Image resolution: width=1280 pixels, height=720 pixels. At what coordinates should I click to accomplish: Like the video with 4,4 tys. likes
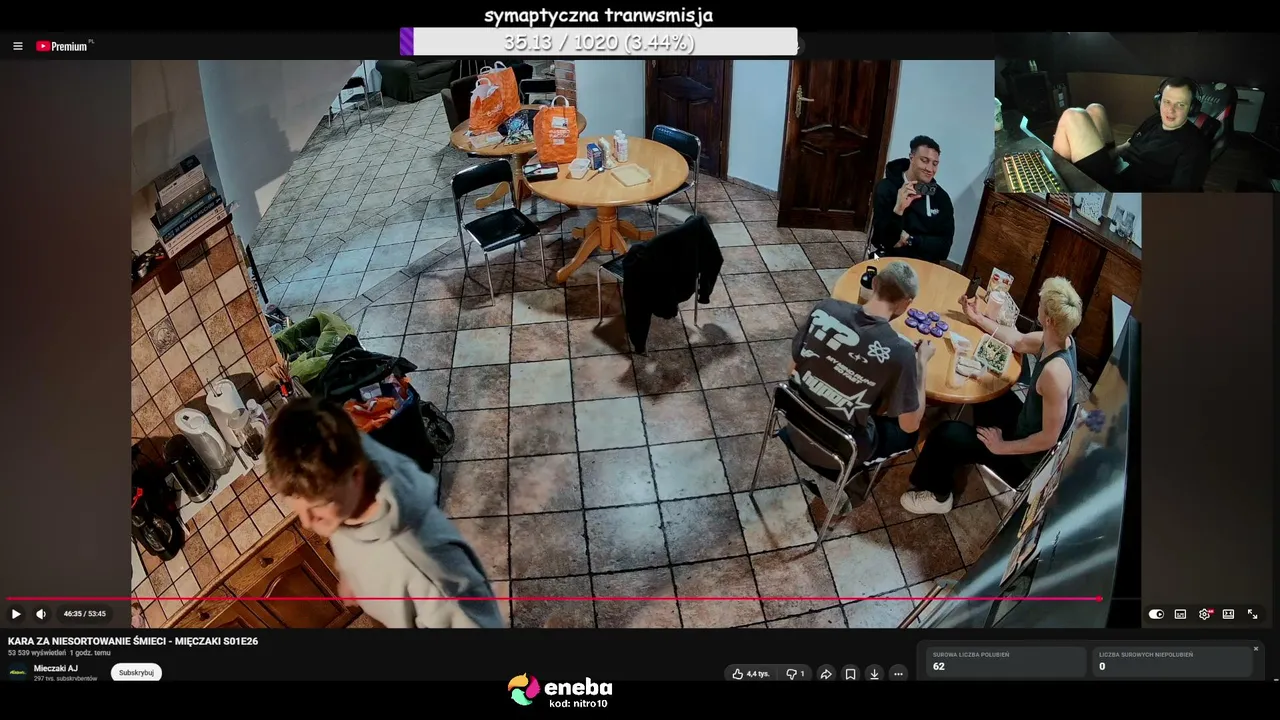pos(750,674)
